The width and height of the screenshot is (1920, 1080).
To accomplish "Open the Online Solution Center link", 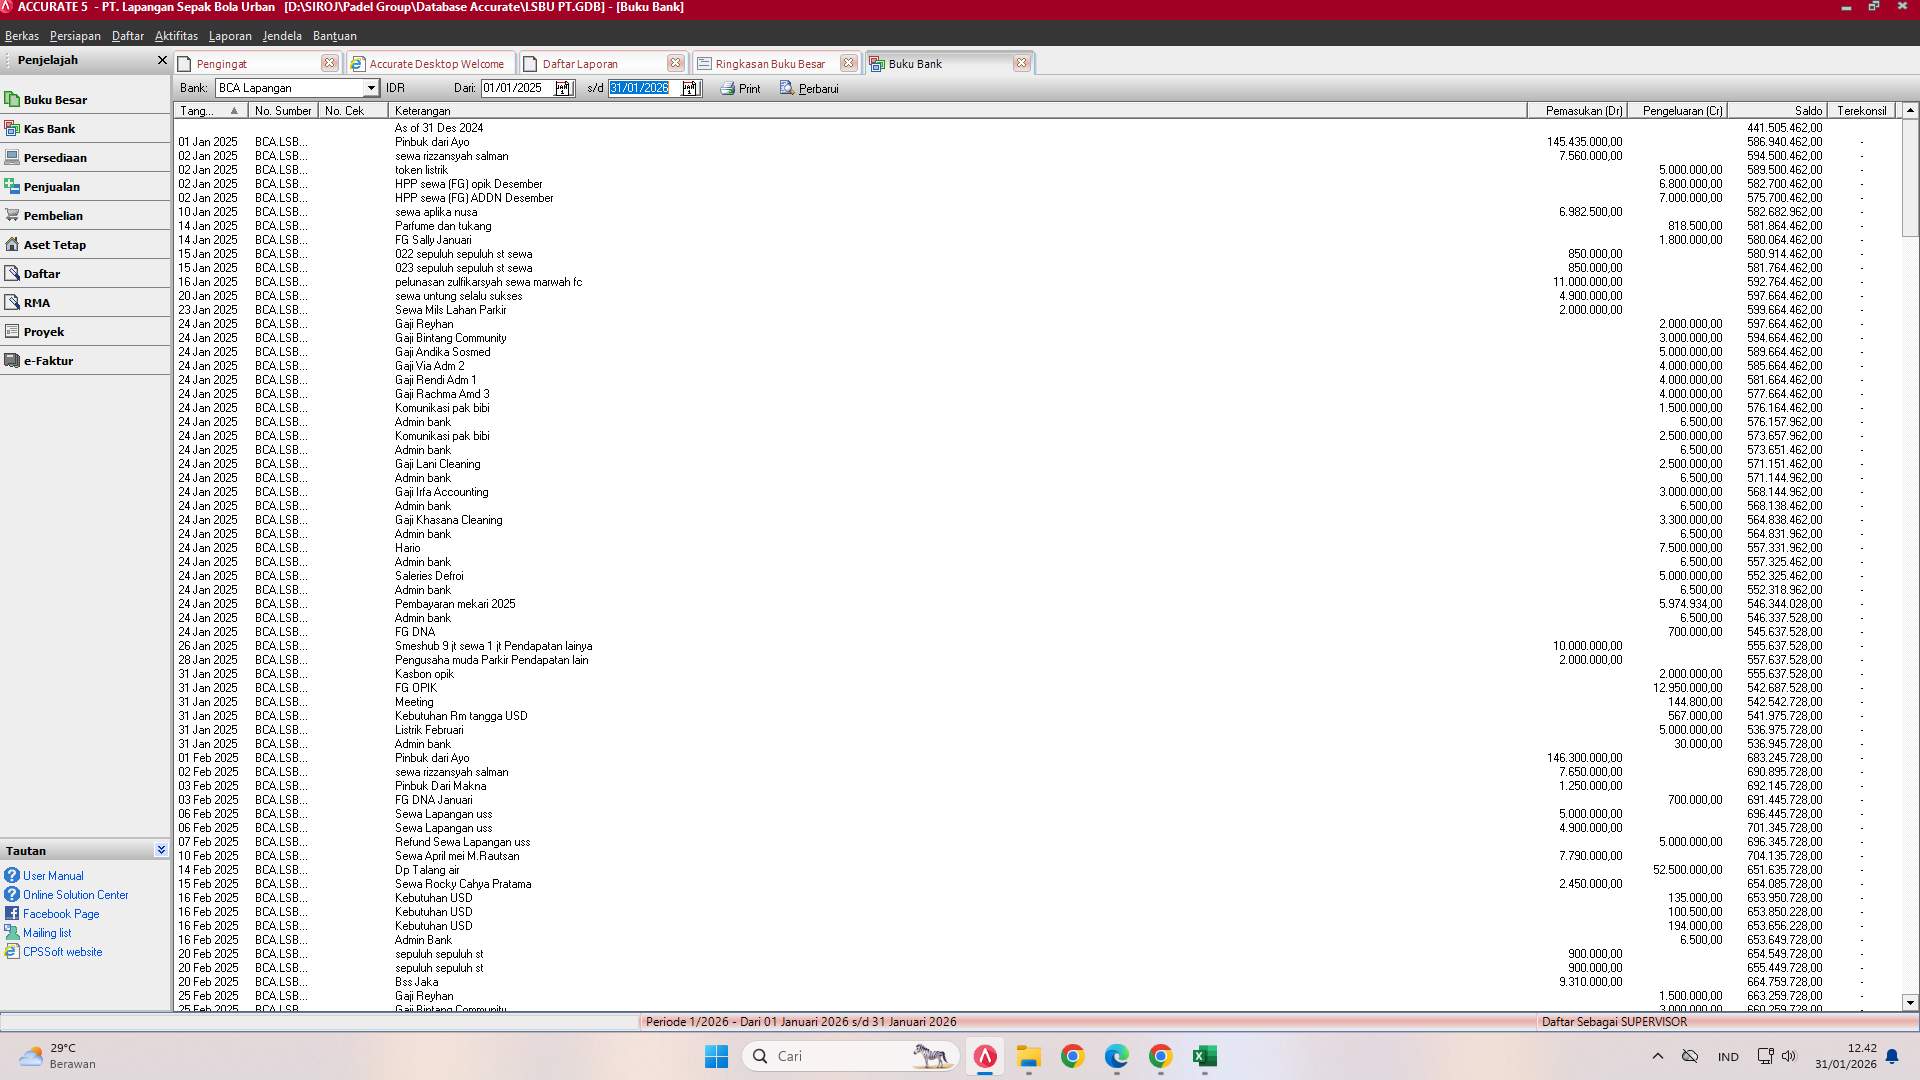I will coord(75,895).
